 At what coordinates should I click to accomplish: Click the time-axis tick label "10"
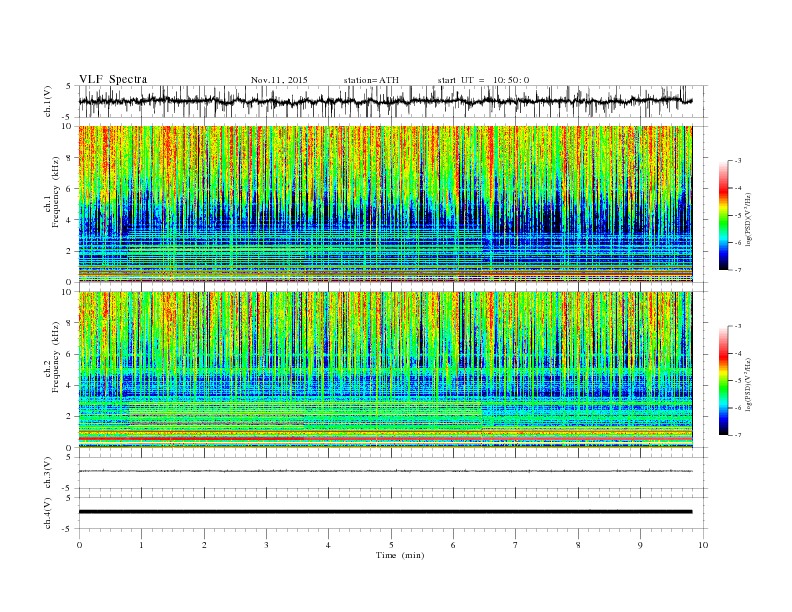[x=703, y=545]
